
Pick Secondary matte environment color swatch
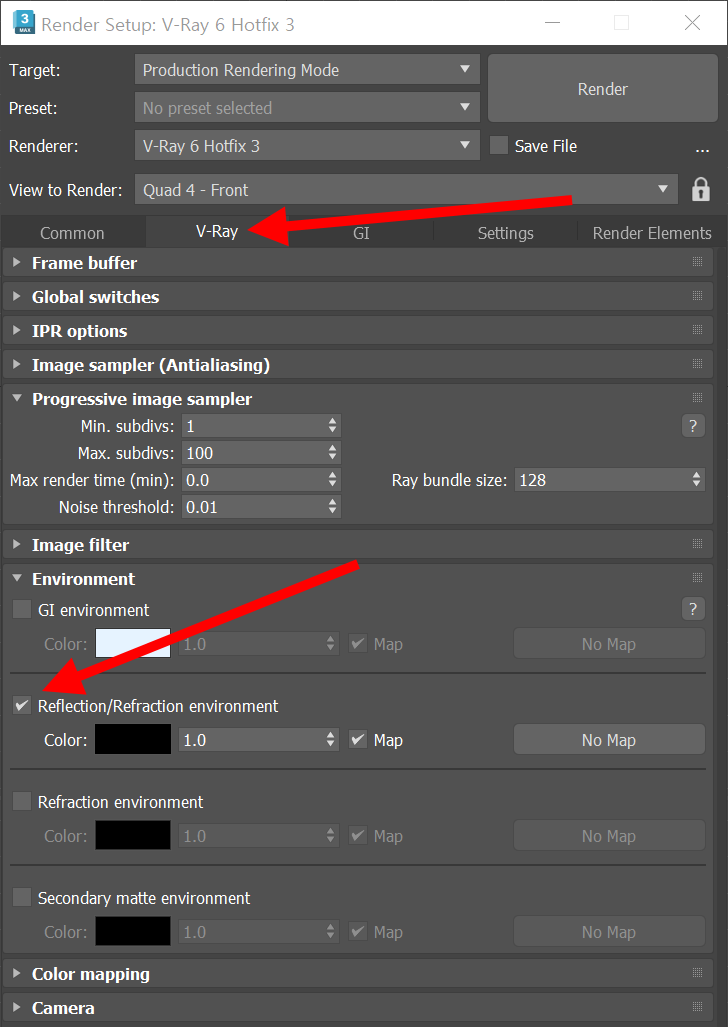[x=133, y=931]
